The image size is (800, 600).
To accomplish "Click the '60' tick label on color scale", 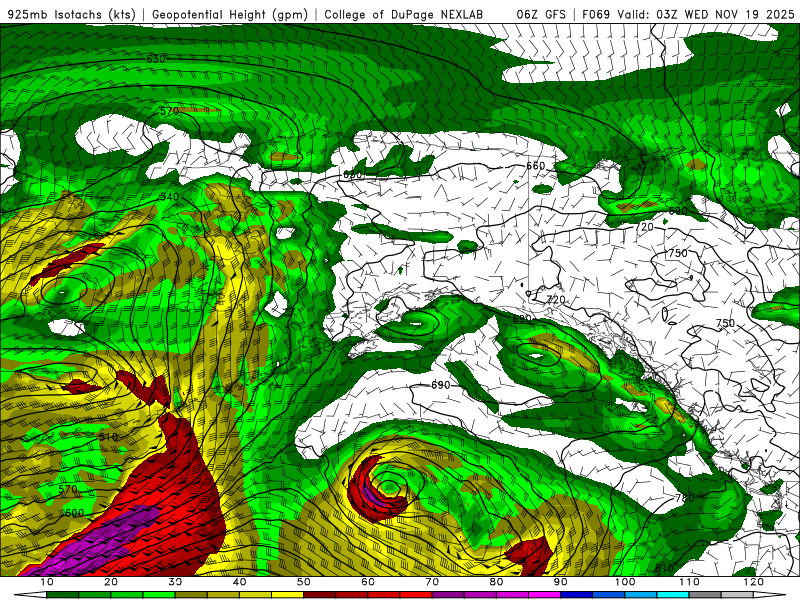I will [368, 582].
